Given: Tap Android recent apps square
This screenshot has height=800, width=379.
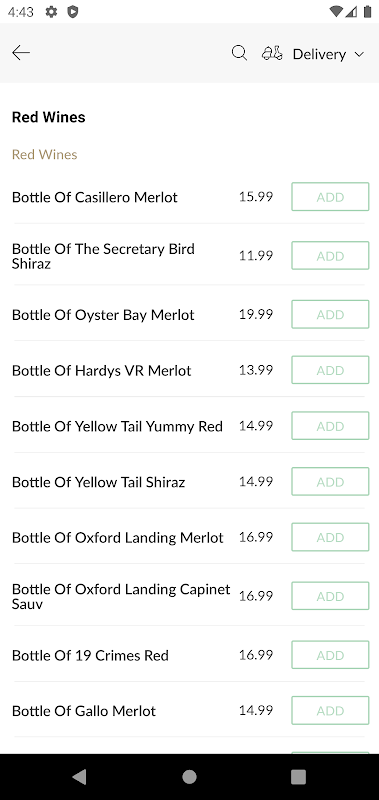Looking at the screenshot, I should (x=298, y=777).
